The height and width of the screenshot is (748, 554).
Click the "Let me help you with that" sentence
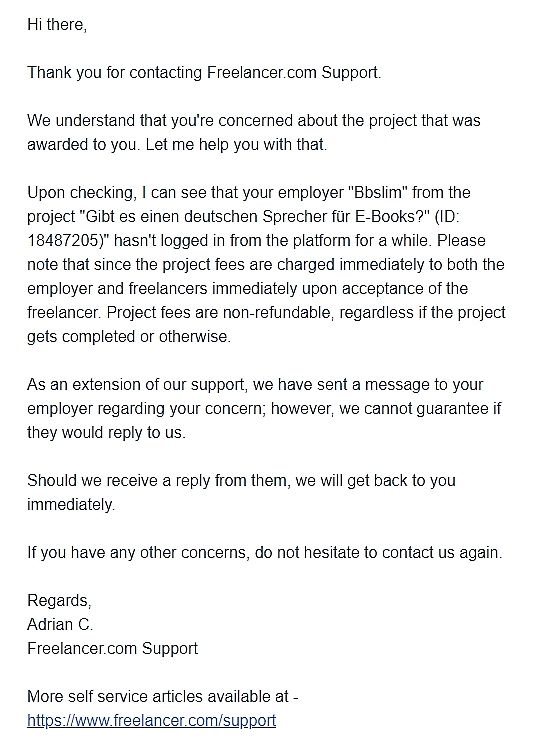point(236,145)
